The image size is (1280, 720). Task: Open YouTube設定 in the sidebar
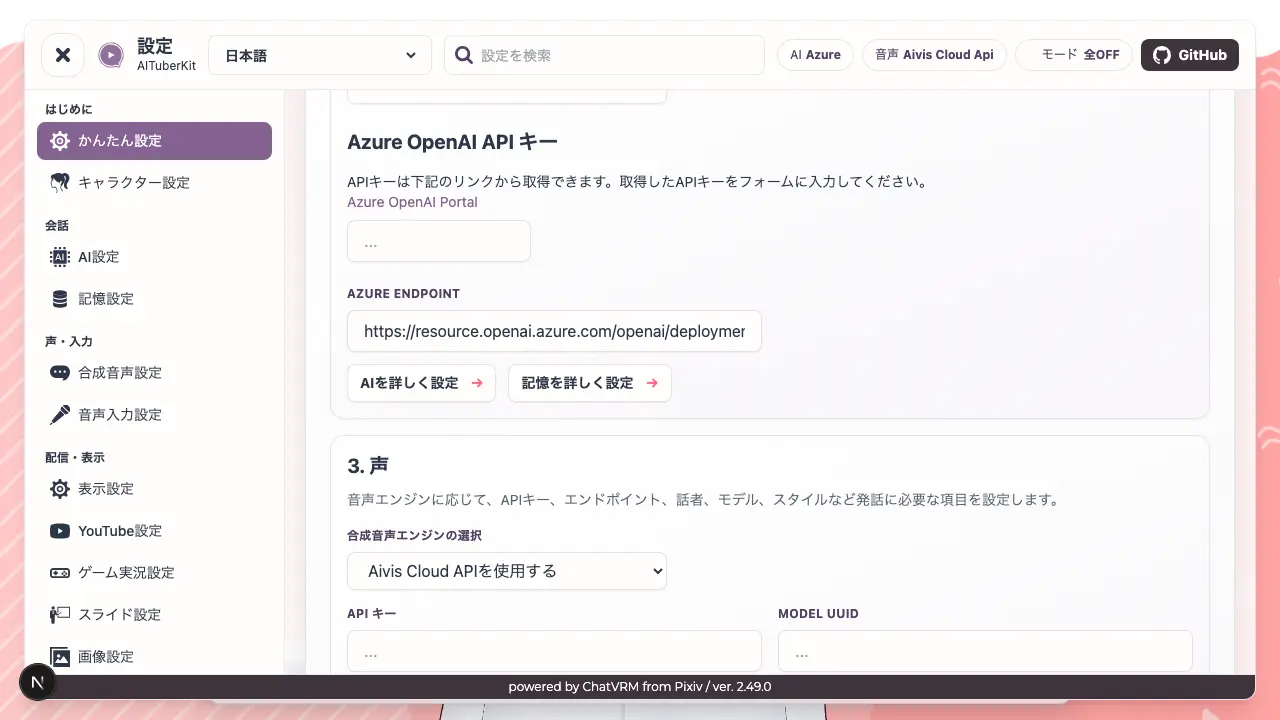(x=154, y=531)
